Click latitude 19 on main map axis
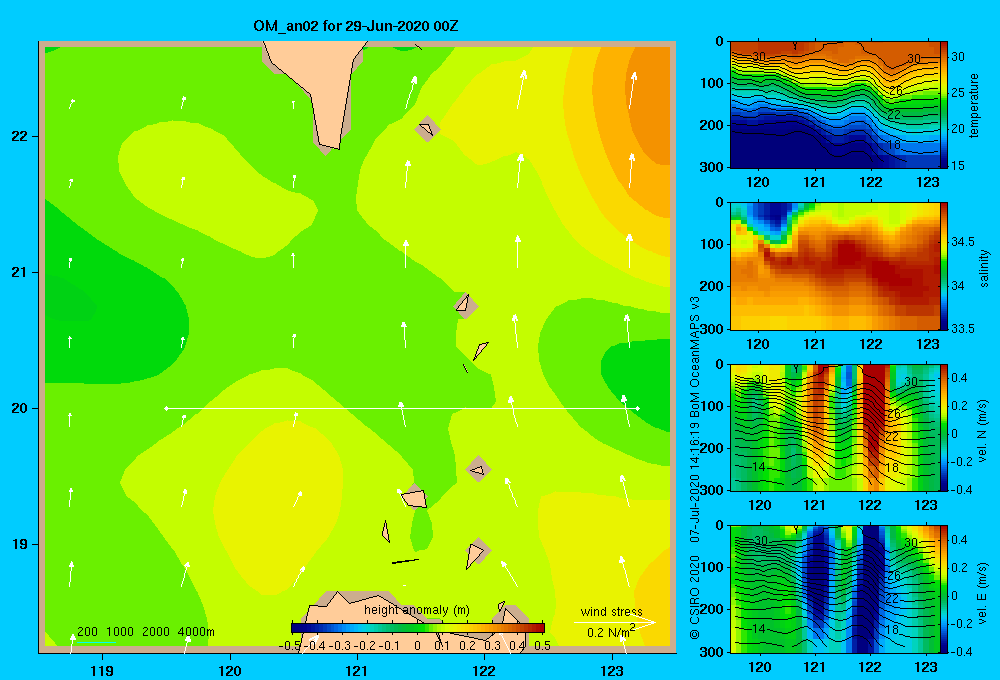1000x680 pixels. (x=19, y=544)
